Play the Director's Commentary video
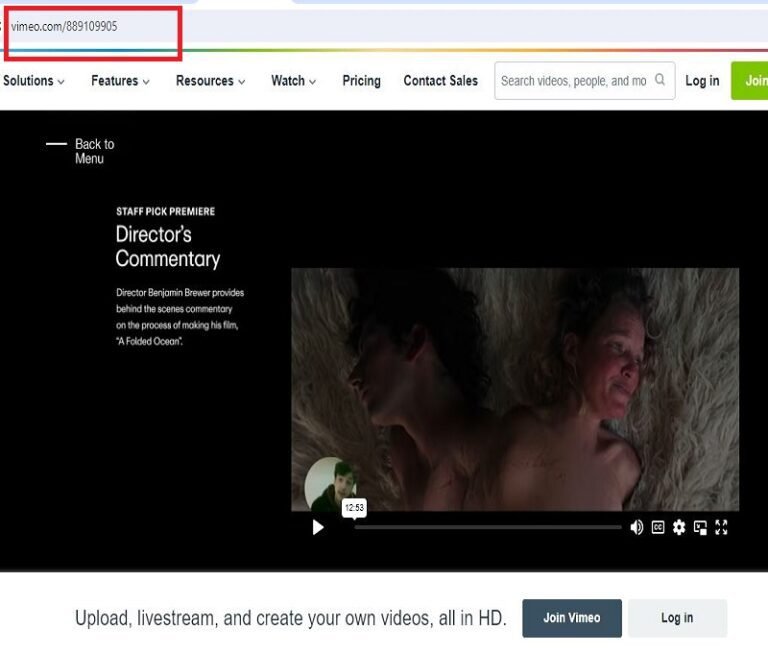 [x=318, y=527]
